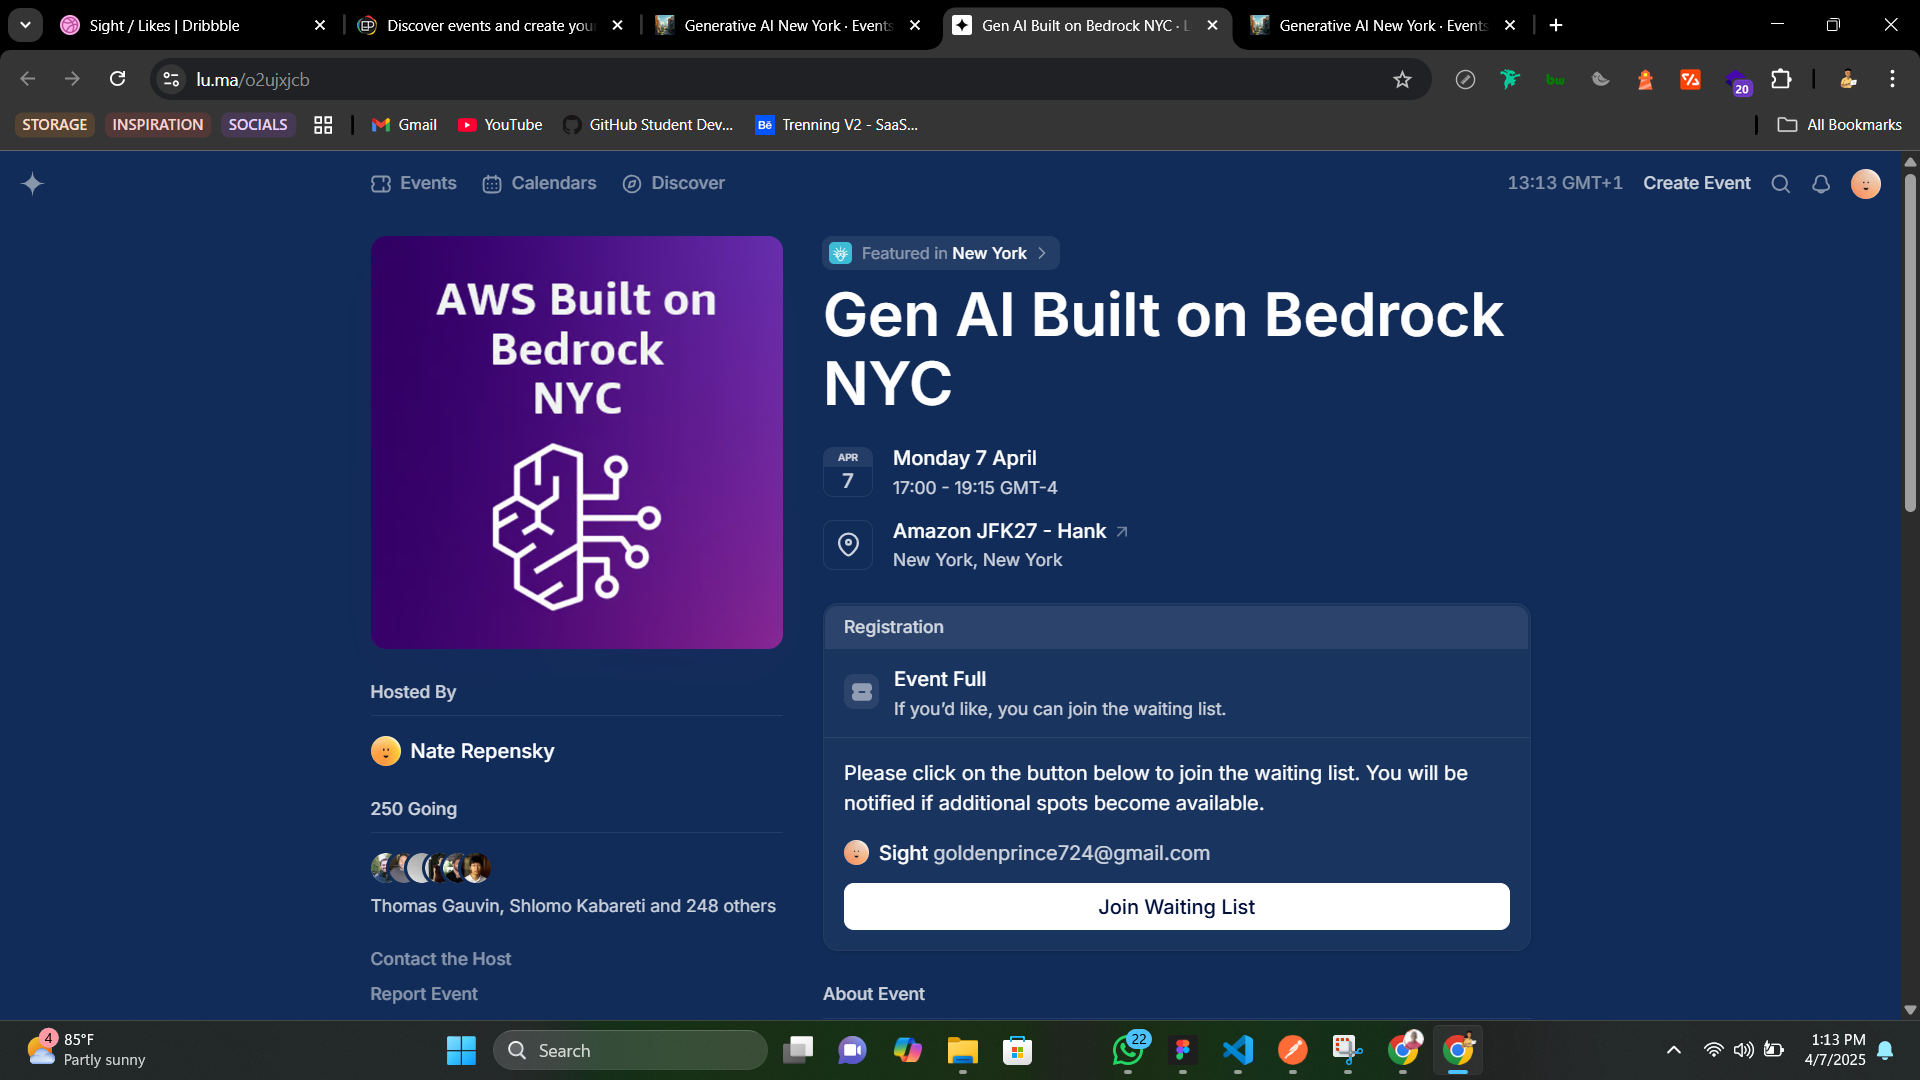Open All Bookmarks folder
1920x1080 pixels.
(1840, 125)
